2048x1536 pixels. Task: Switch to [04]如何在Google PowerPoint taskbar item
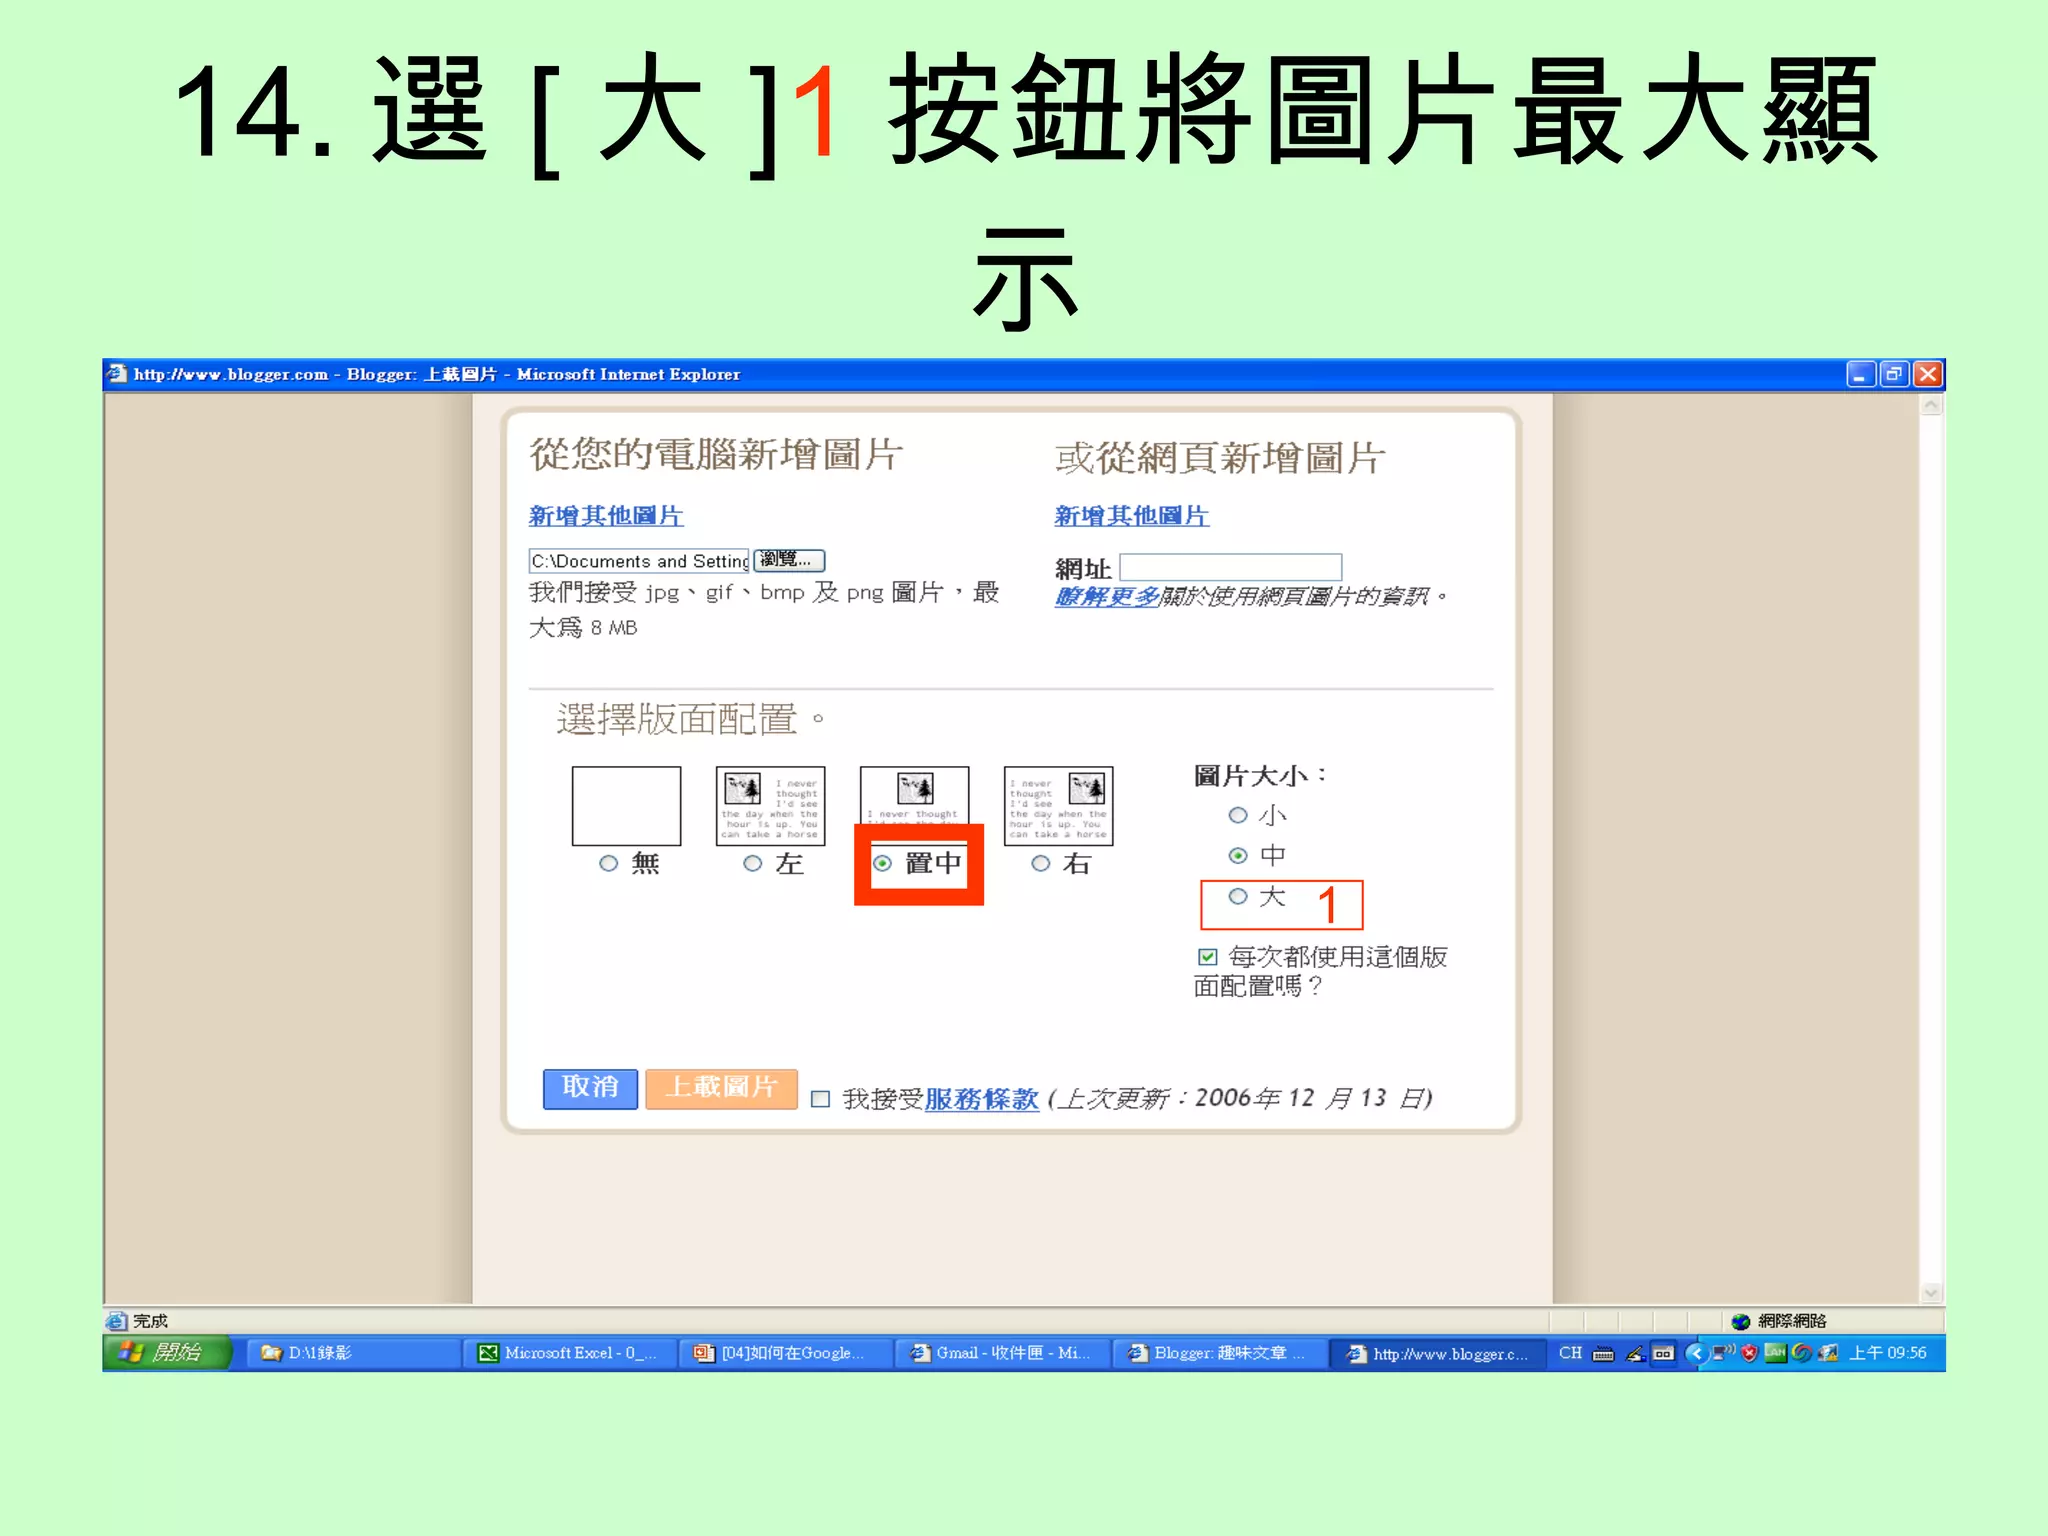pyautogui.click(x=785, y=1353)
